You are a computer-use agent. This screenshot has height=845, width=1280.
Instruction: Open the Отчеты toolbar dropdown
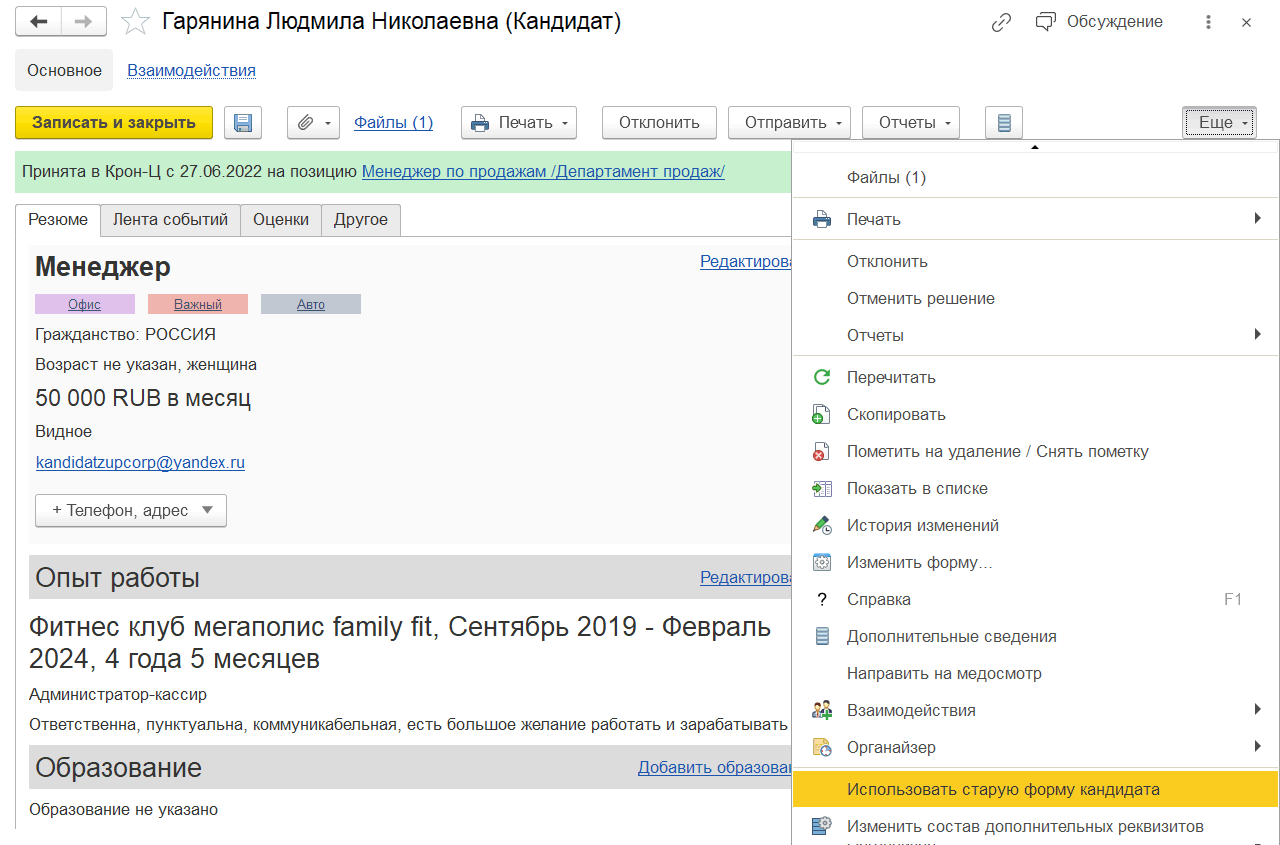pyautogui.click(x=910, y=123)
